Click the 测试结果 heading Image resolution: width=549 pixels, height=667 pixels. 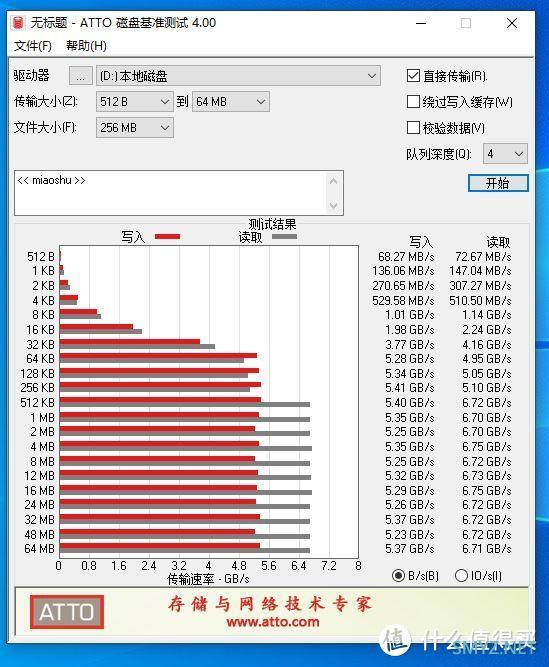pyautogui.click(x=272, y=224)
